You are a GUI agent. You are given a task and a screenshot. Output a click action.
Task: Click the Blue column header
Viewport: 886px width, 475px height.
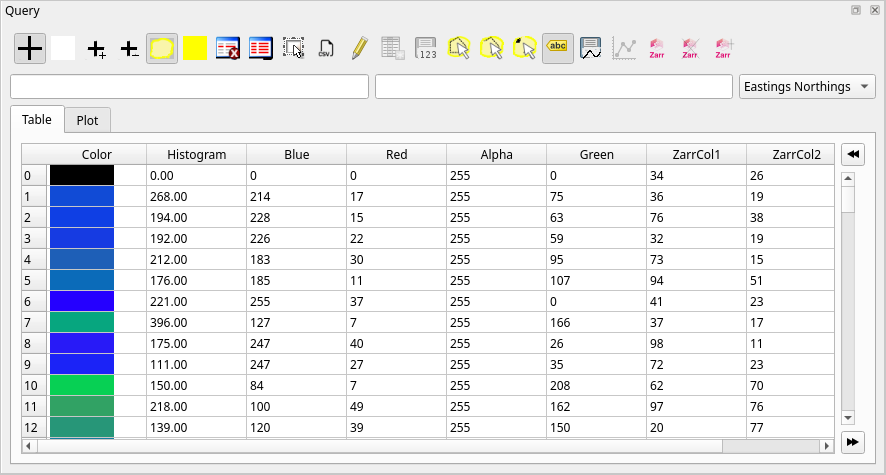click(x=297, y=154)
